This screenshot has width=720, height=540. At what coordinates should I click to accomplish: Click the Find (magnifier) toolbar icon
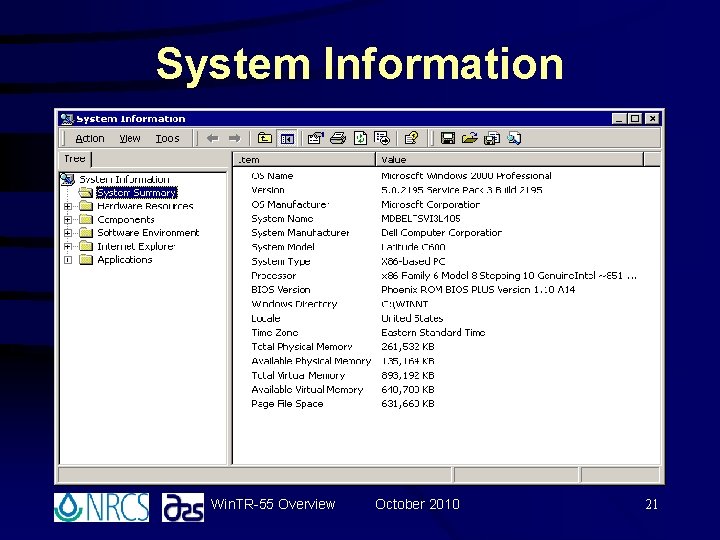[514, 138]
